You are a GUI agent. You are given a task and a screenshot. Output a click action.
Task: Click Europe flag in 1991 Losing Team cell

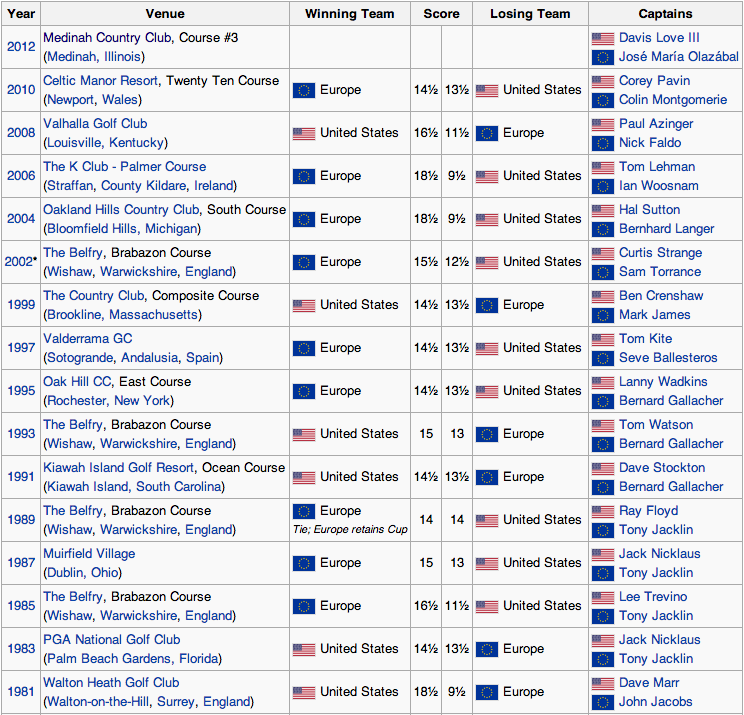pyautogui.click(x=487, y=477)
